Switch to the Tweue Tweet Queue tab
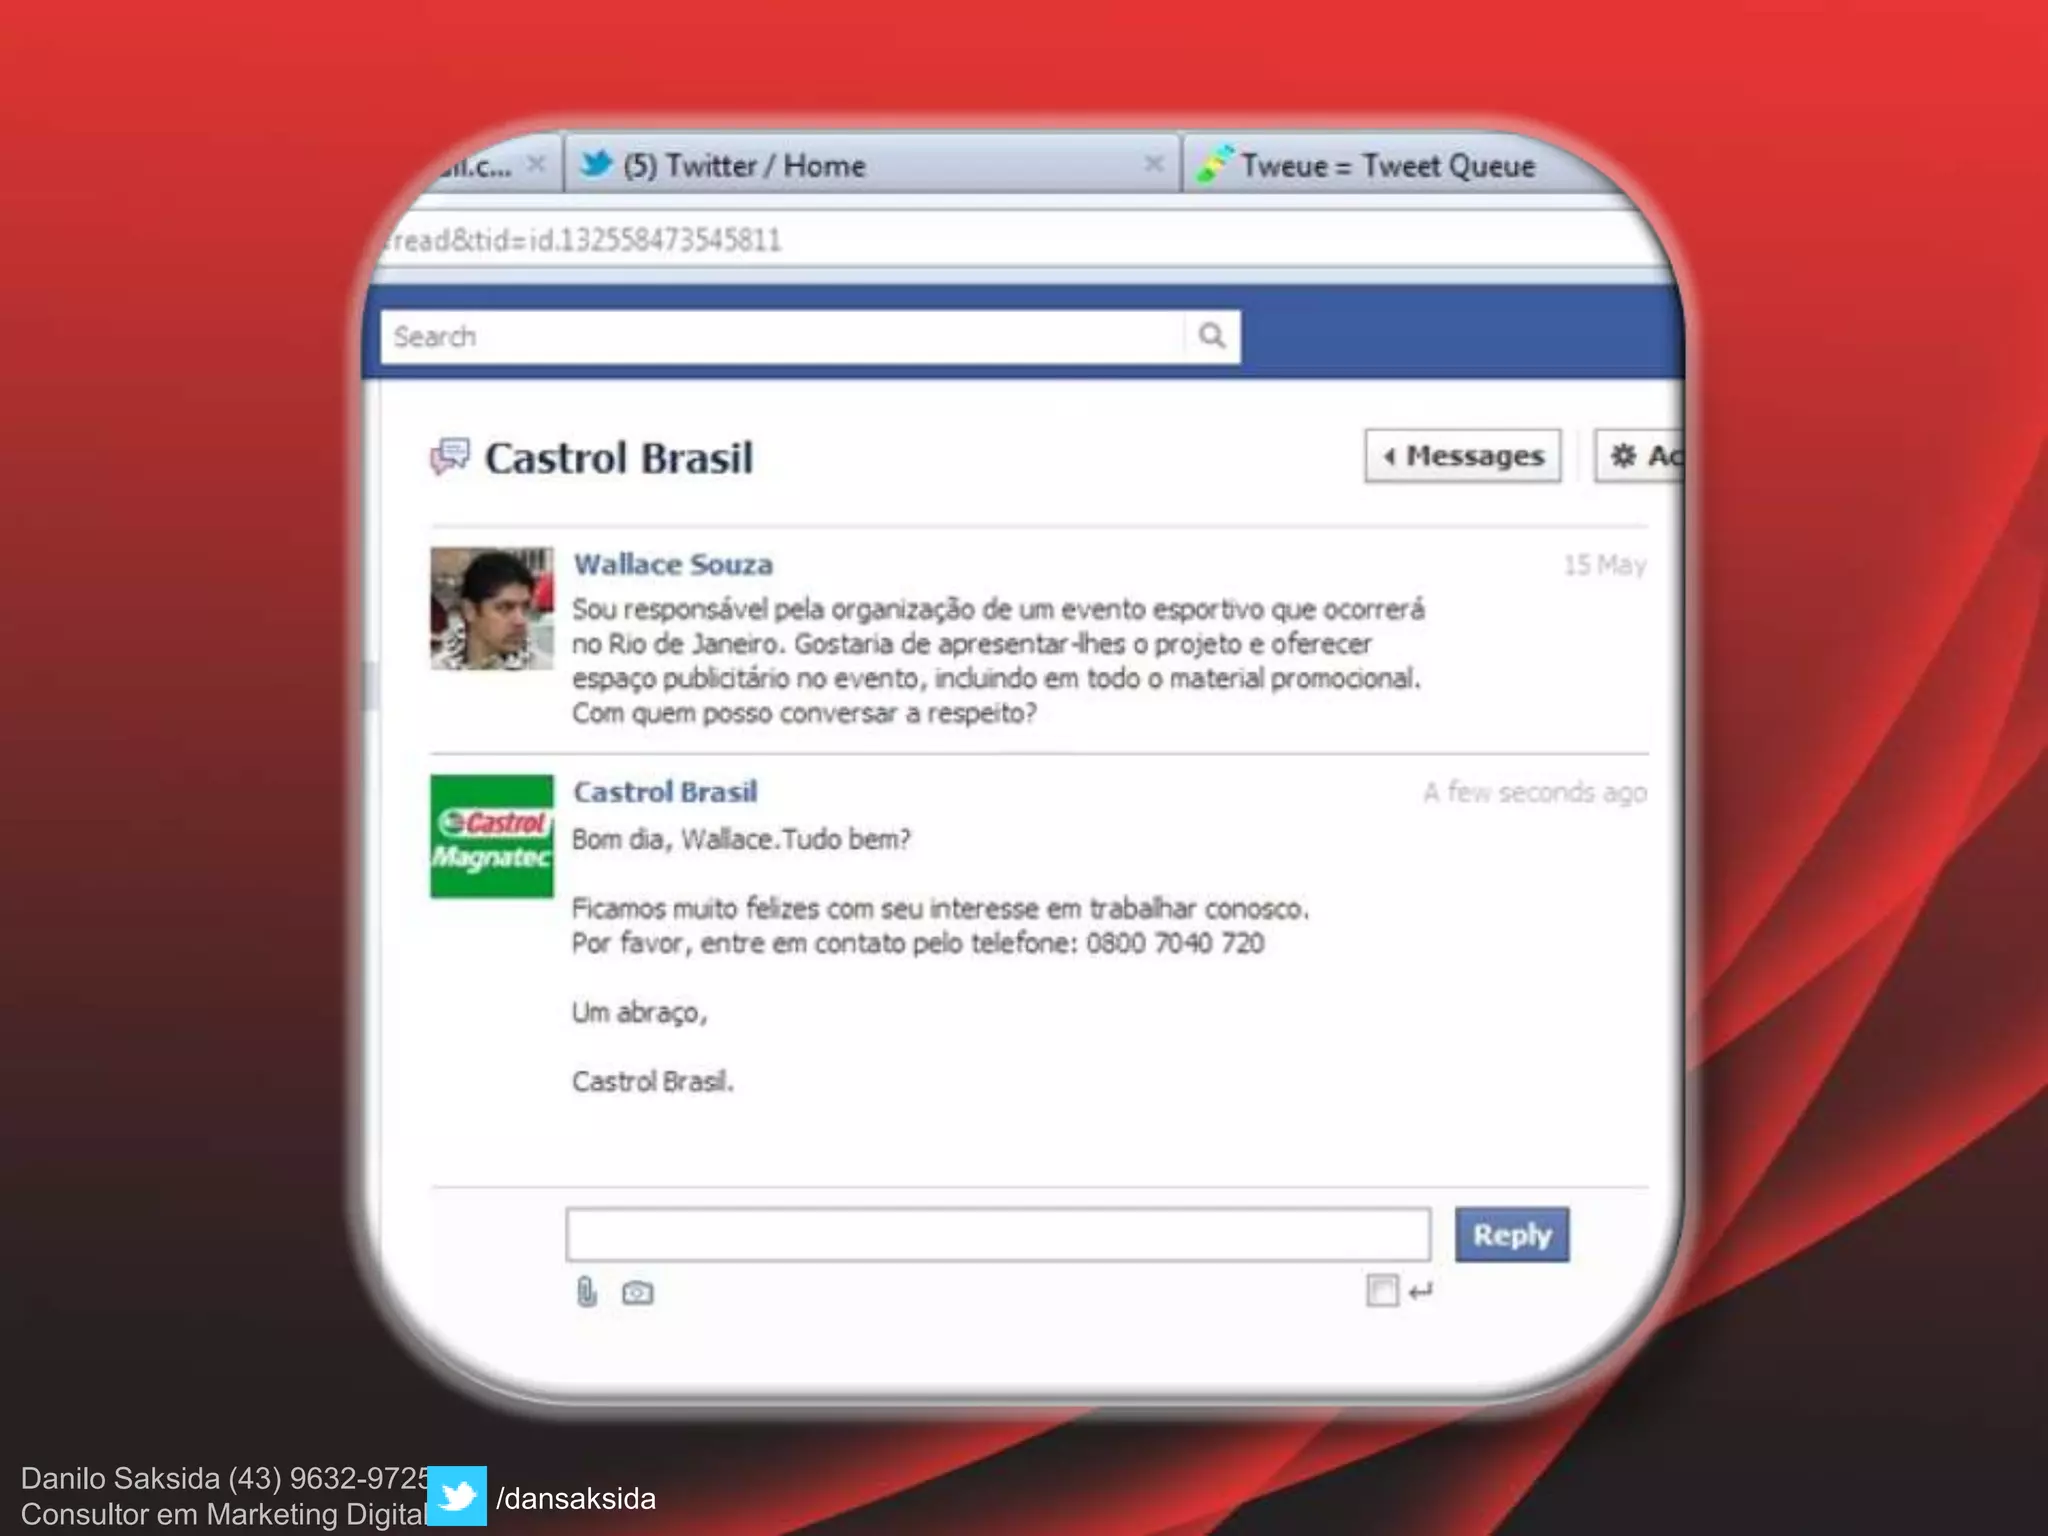Image resolution: width=2048 pixels, height=1536 pixels. pyautogui.click(x=1388, y=165)
